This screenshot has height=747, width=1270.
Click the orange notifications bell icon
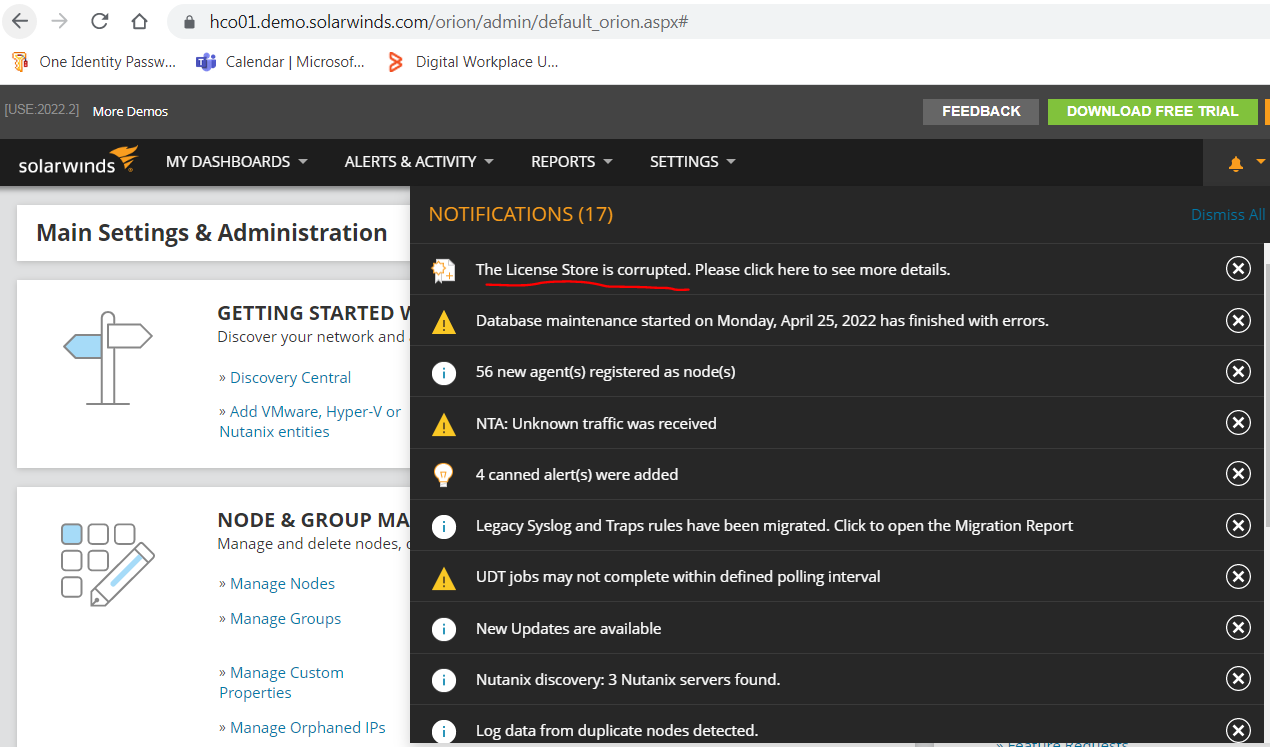(x=1236, y=163)
